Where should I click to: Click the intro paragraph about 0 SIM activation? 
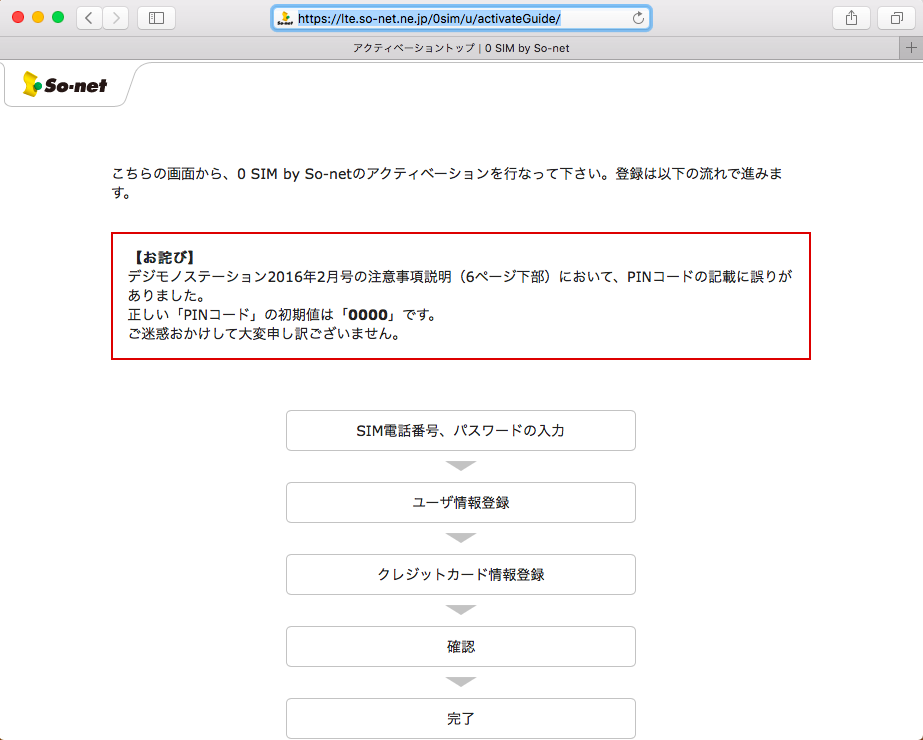tap(447, 183)
